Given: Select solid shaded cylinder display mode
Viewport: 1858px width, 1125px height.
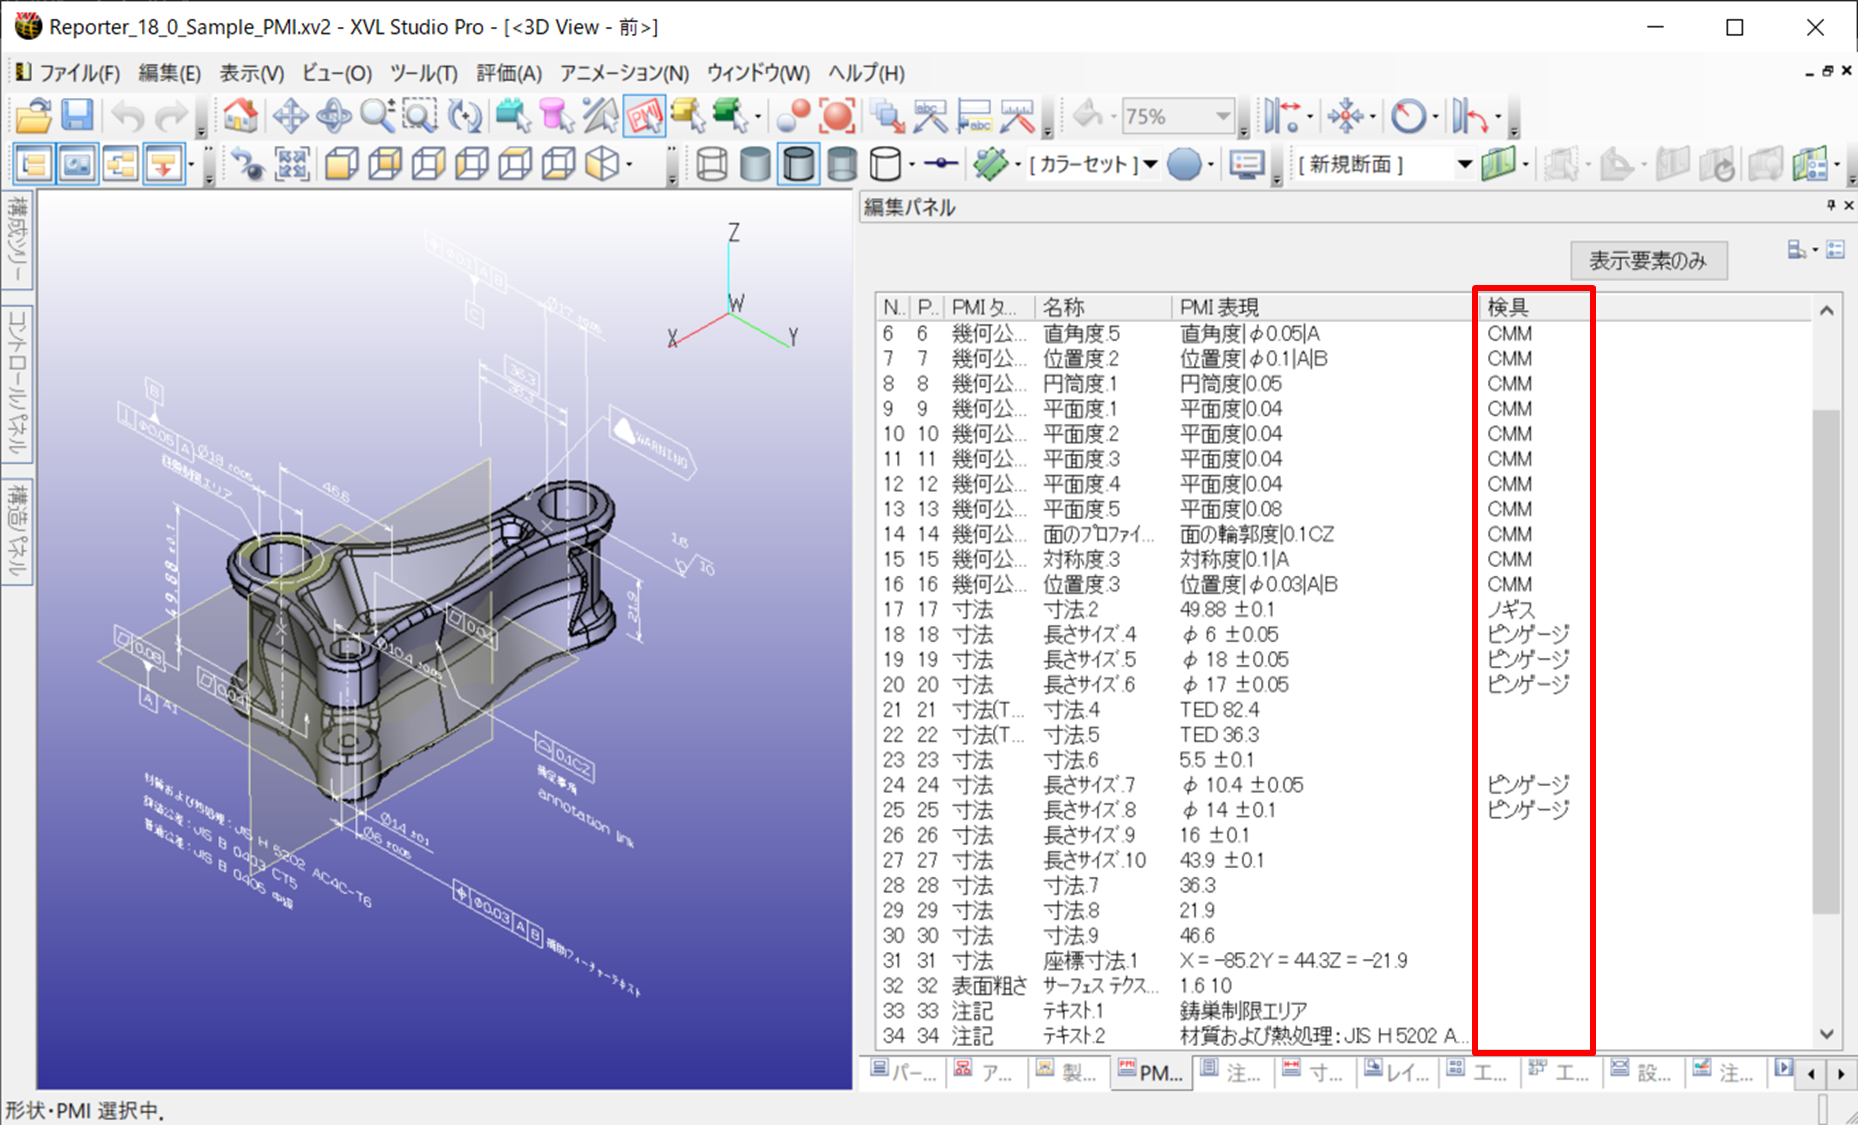Looking at the screenshot, I should coord(755,164).
